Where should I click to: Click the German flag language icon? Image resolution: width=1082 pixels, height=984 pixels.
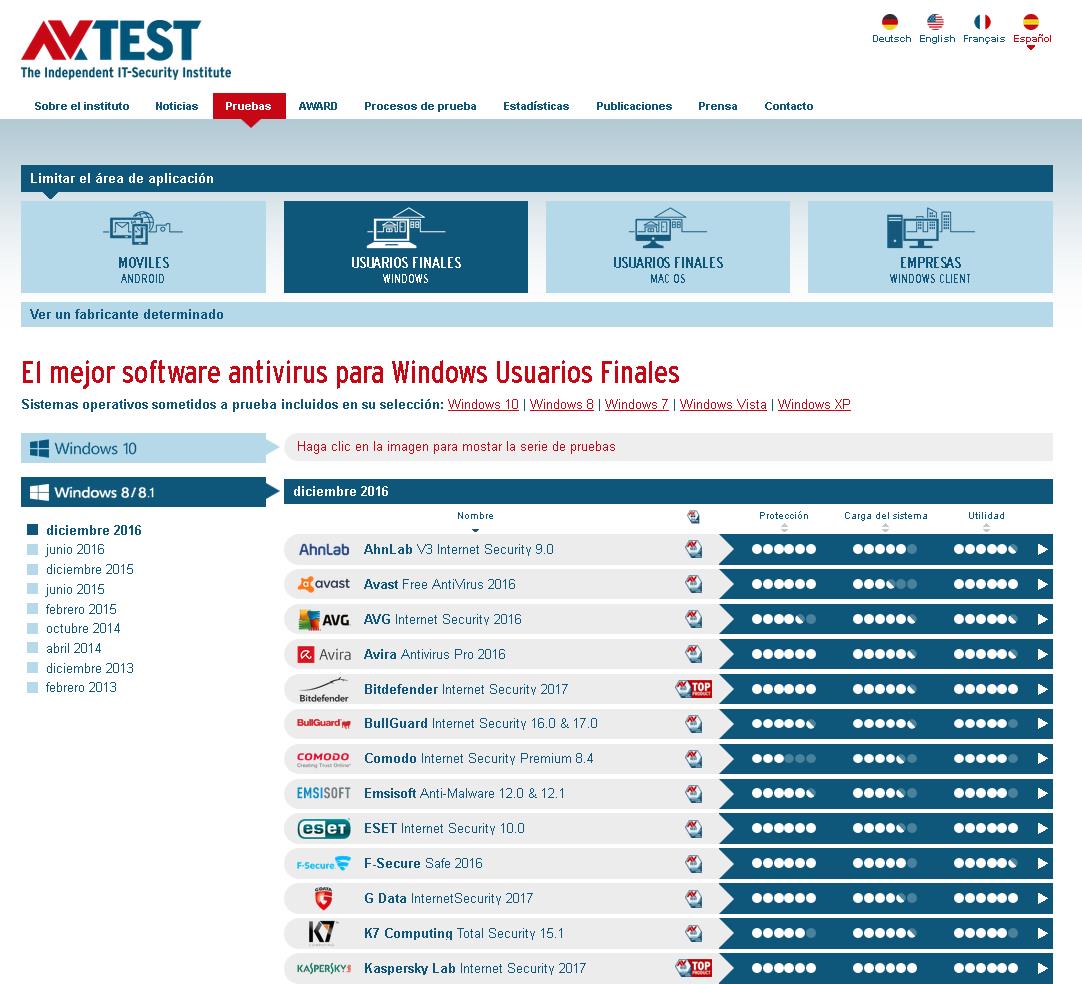pos(890,22)
